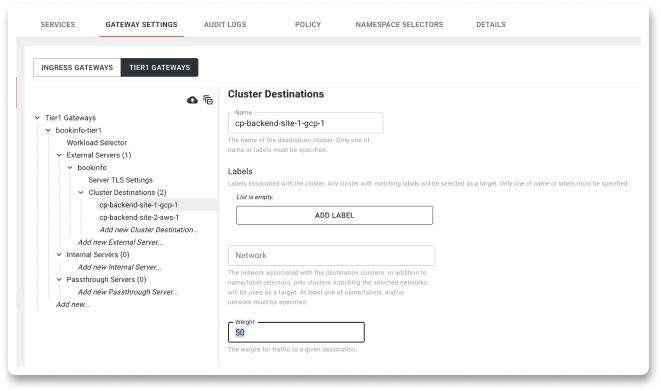Collapse the bookinfo server chevron
The width and height of the screenshot is (661, 391).
coord(70,168)
